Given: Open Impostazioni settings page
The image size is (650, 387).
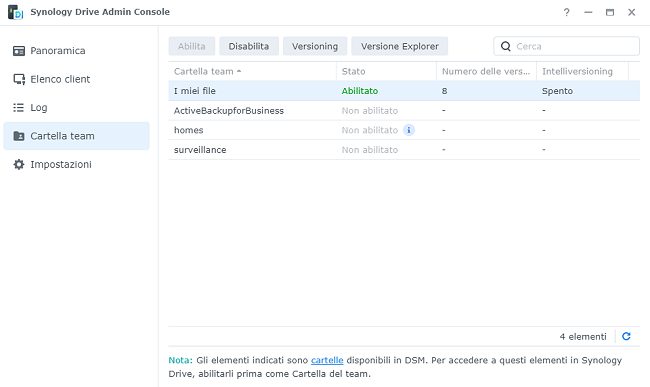Looking at the screenshot, I should (x=76, y=164).
